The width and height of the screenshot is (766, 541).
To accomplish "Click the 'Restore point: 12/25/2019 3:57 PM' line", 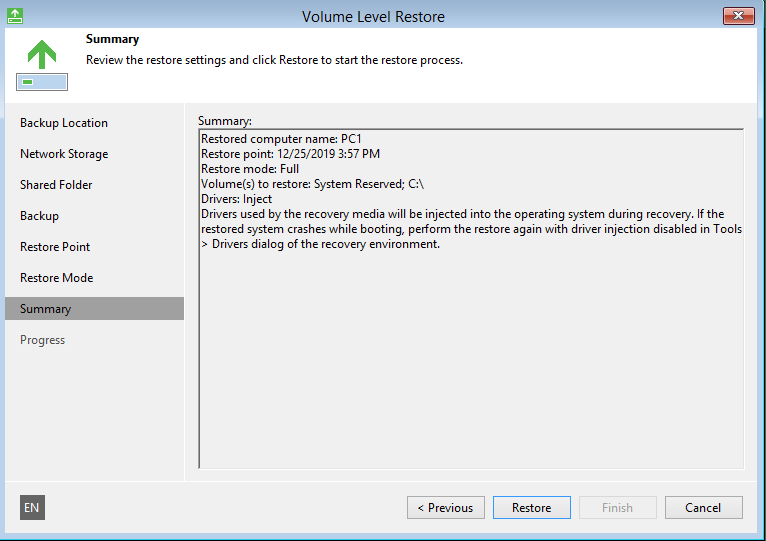I will click(x=290, y=154).
